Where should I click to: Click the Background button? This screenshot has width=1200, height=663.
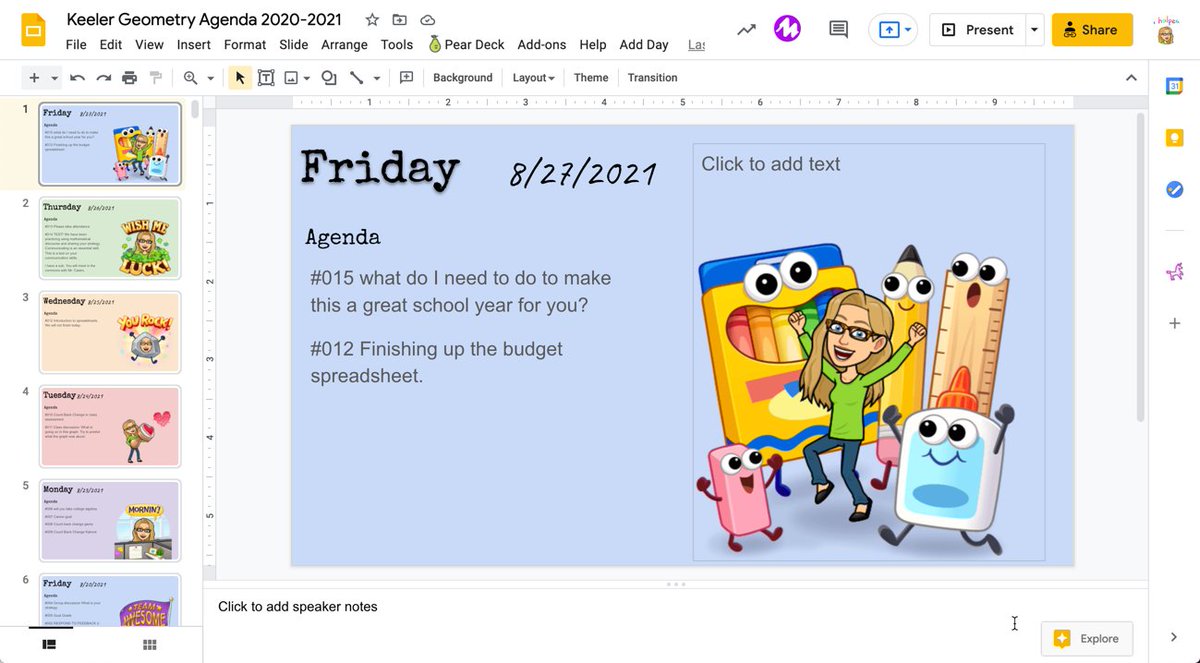coord(463,78)
